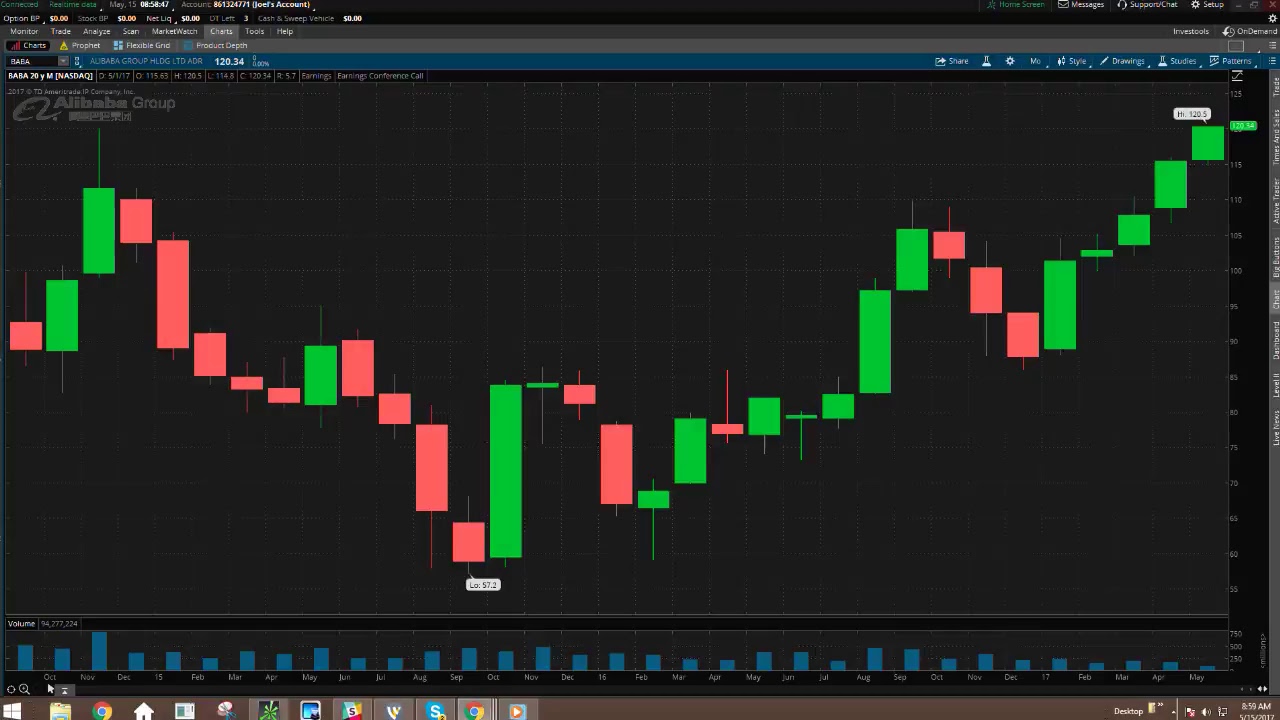Switch to Flexible Grid view
This screenshot has height=720, width=1280.
pyautogui.click(x=141, y=45)
